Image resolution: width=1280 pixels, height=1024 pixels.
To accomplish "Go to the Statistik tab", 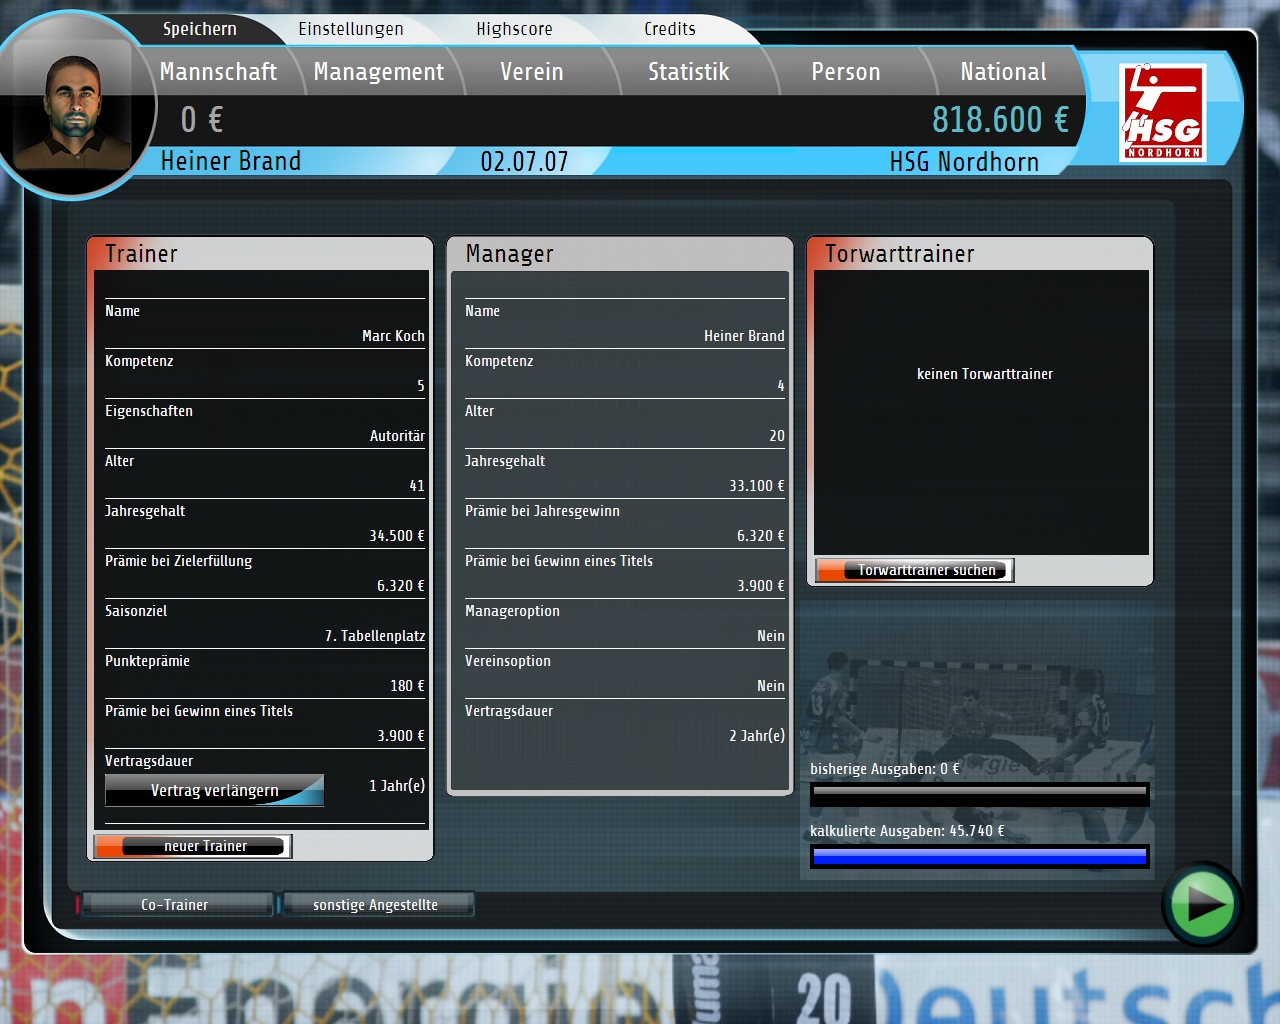I will click(688, 72).
